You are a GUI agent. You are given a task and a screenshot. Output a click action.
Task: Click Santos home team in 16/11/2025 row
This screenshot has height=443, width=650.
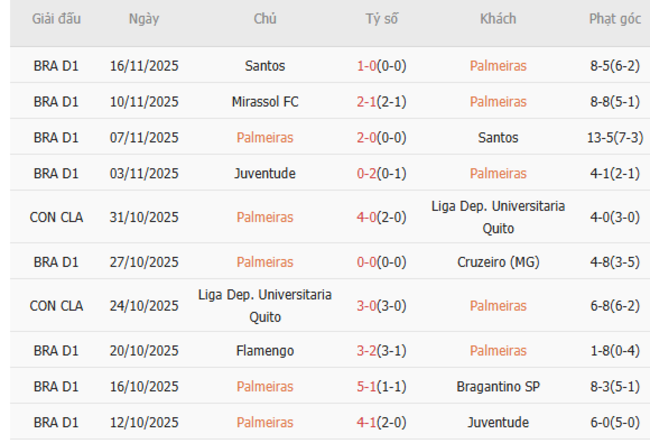coord(265,65)
